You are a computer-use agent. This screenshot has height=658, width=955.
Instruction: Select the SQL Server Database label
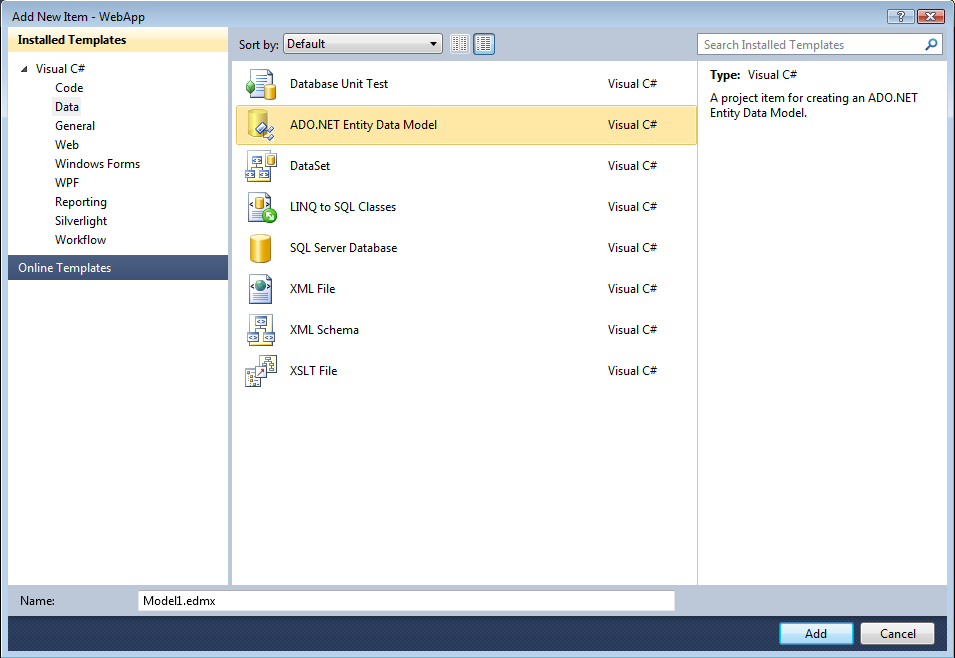tap(344, 248)
